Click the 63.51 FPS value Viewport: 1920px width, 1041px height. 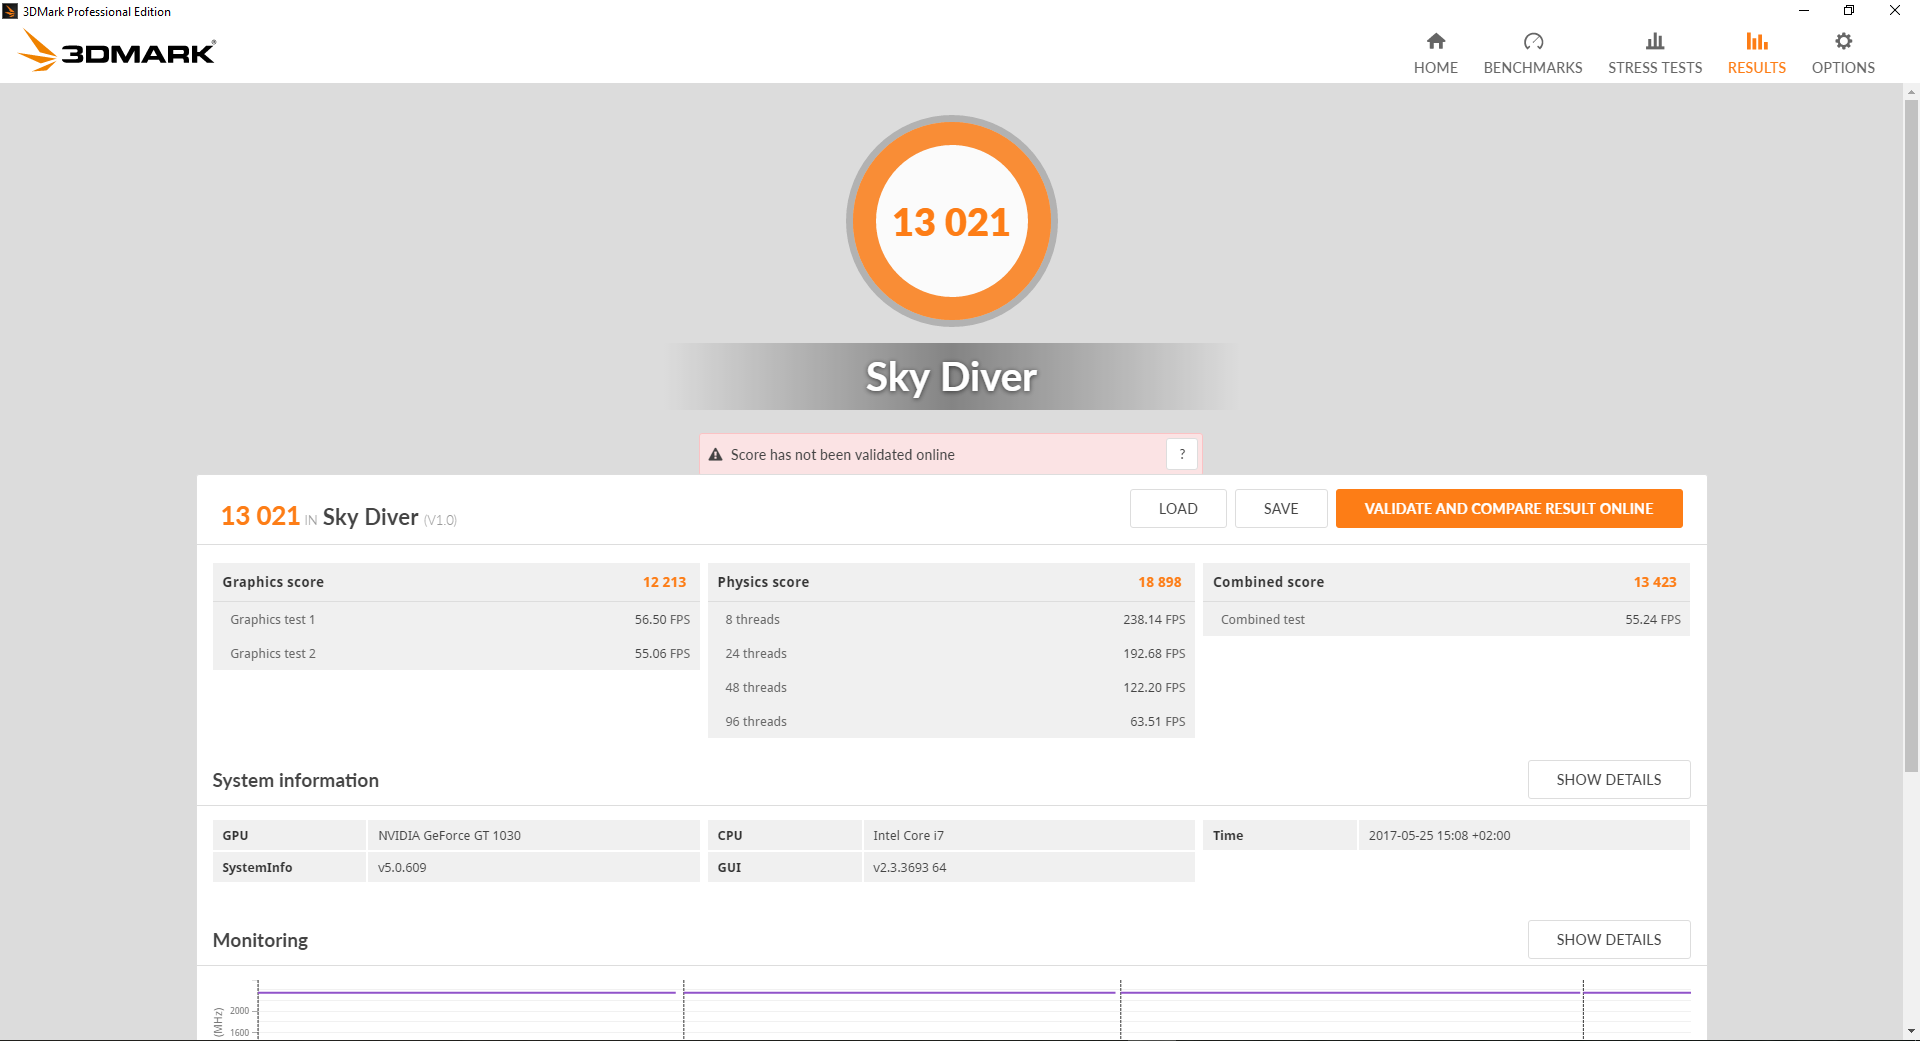click(x=1158, y=722)
